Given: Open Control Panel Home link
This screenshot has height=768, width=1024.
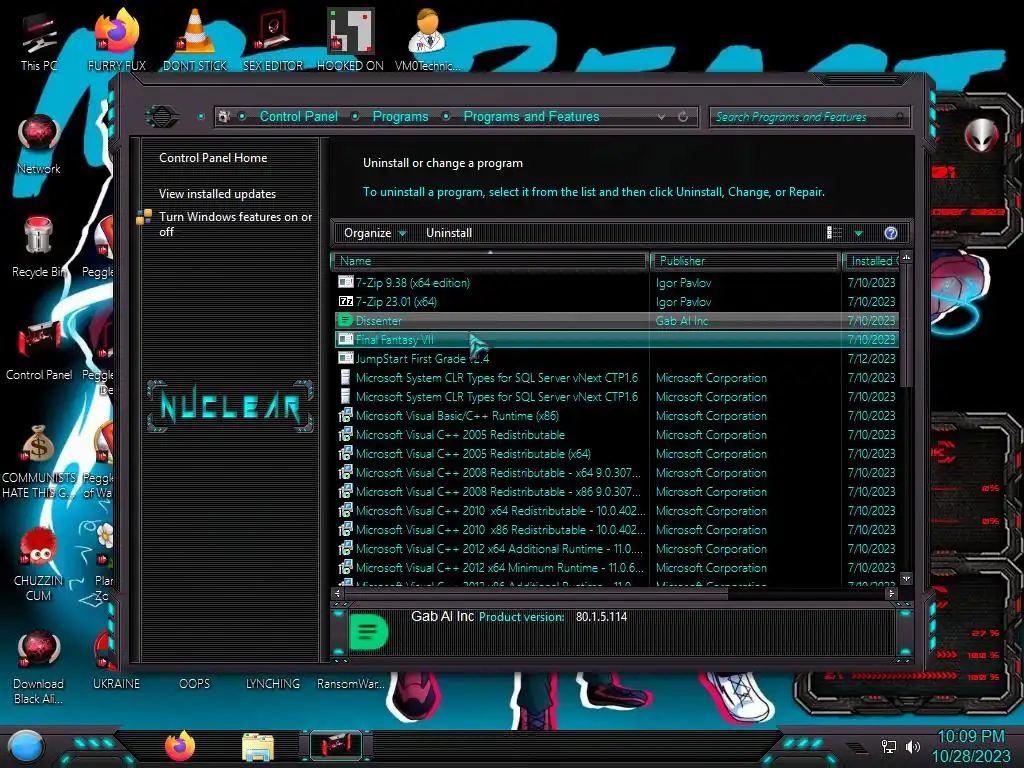Looking at the screenshot, I should point(213,158).
